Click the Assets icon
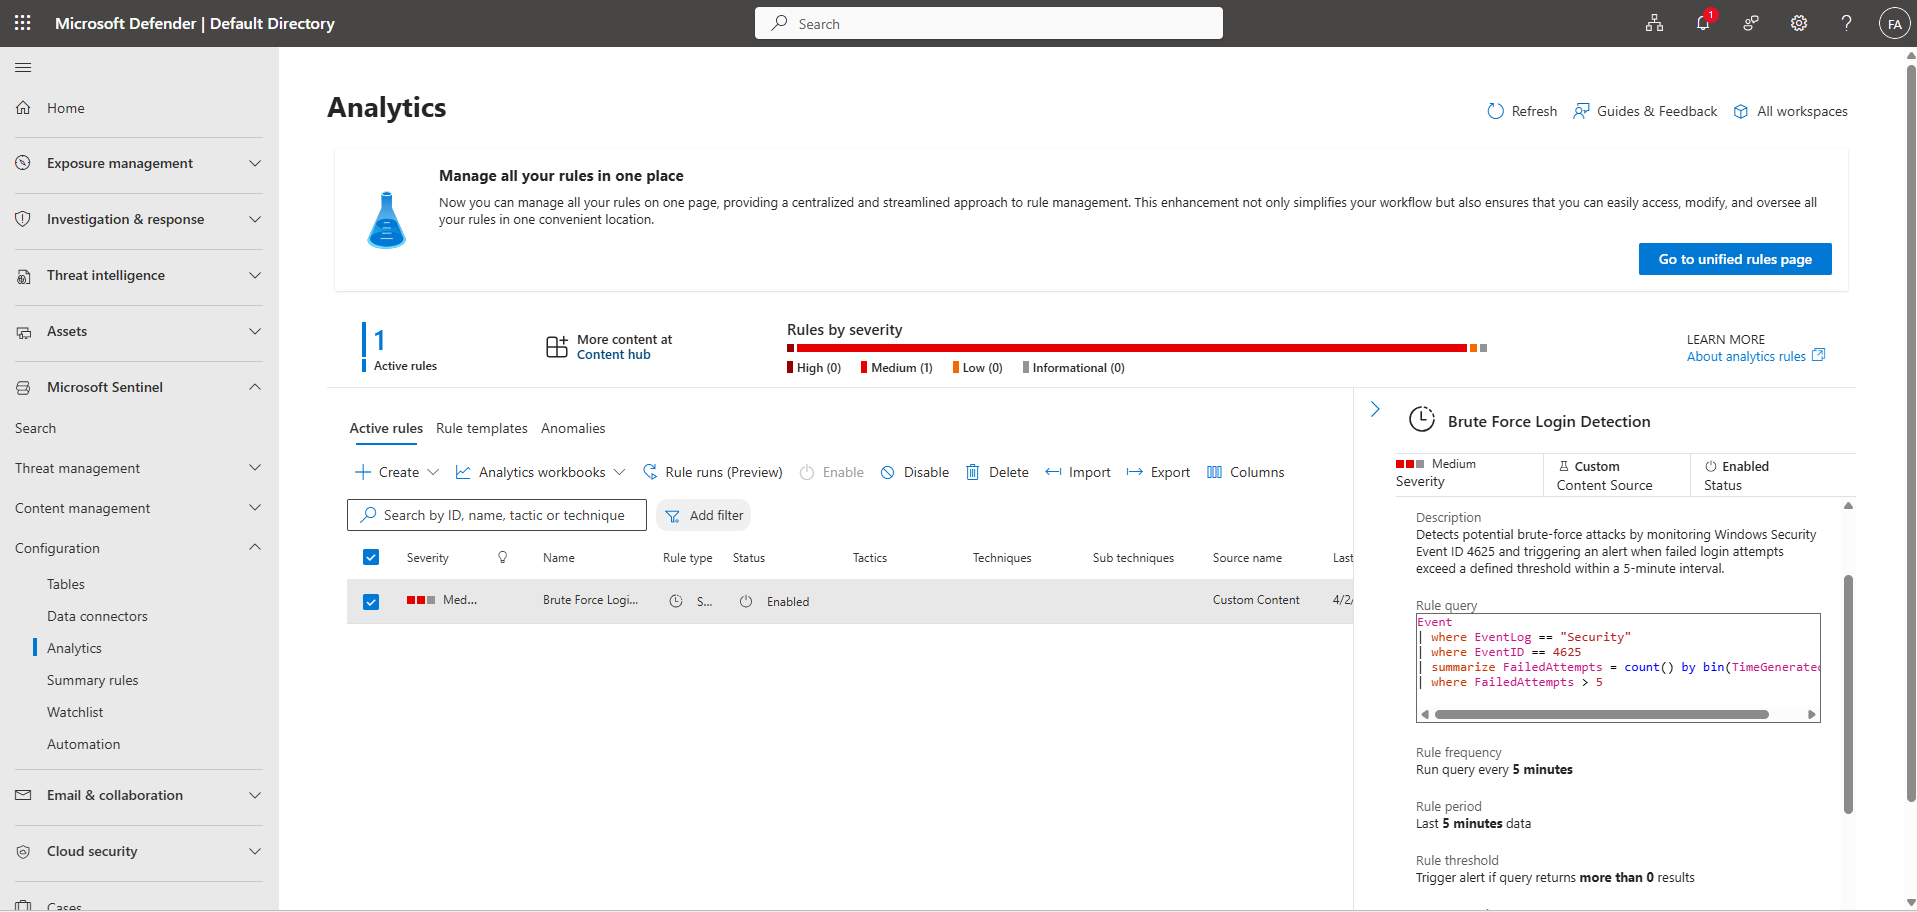 pos(23,331)
